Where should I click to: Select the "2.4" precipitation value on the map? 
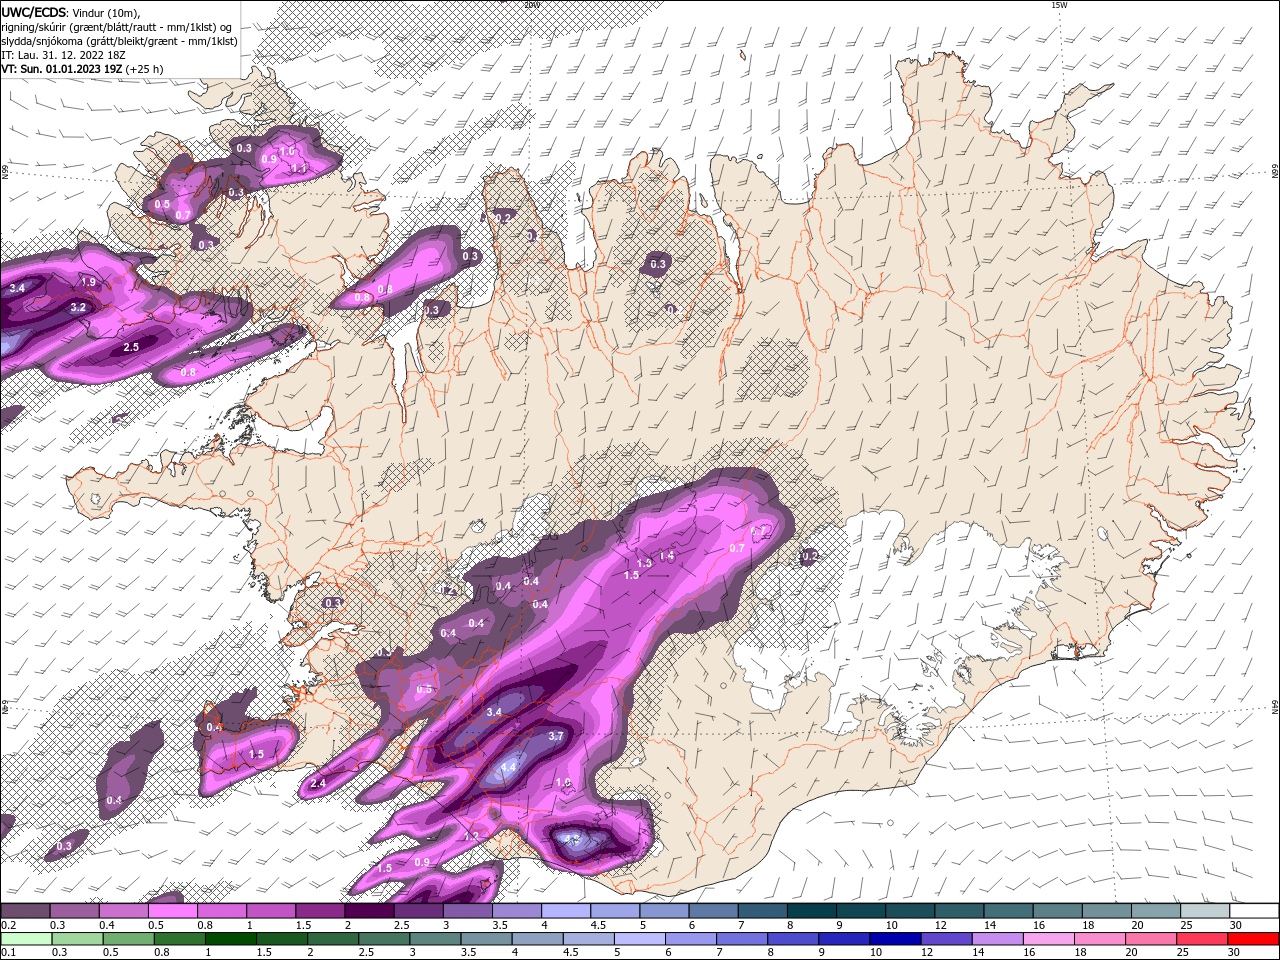318,783
